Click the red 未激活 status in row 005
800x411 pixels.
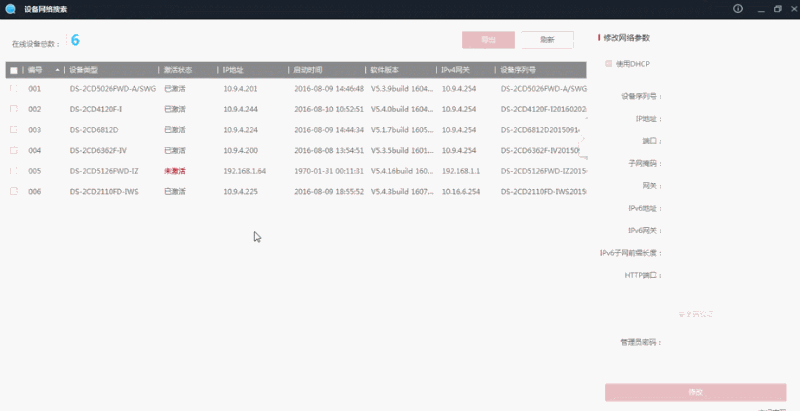point(175,171)
